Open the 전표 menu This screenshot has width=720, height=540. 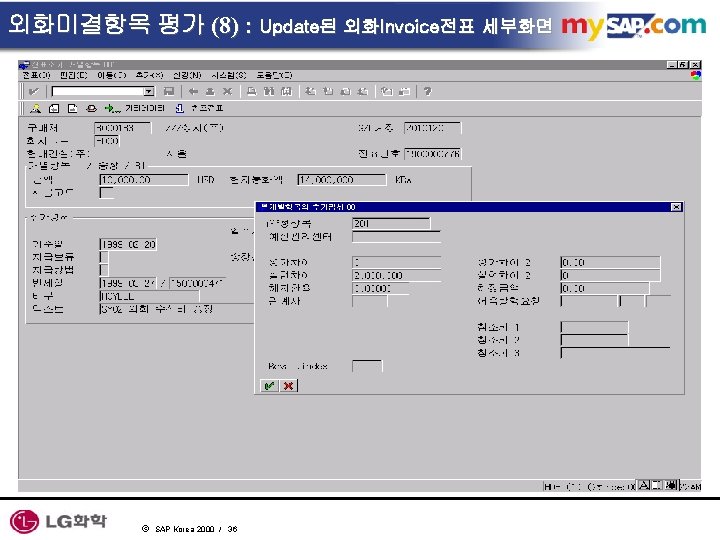[36, 75]
